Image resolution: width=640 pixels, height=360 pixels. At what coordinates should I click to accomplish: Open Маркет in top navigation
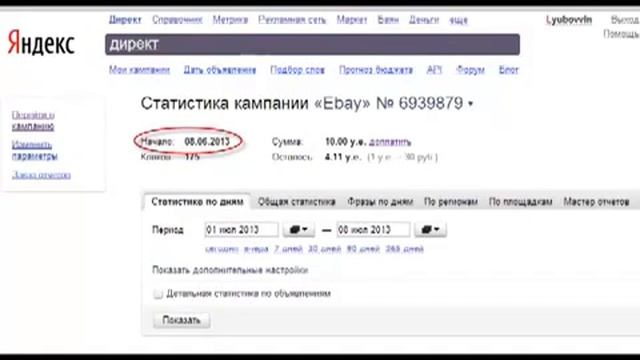352,20
